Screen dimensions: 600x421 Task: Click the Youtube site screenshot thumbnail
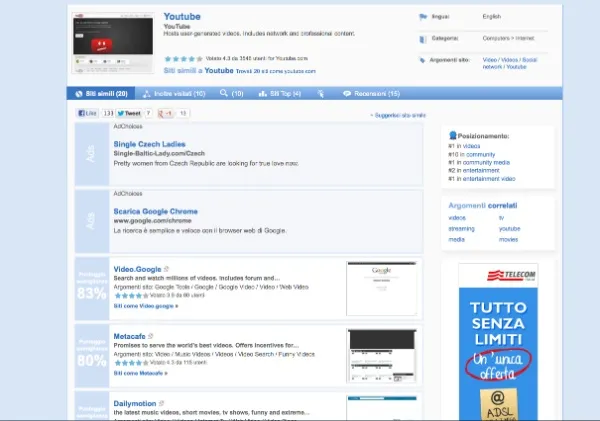click(113, 42)
